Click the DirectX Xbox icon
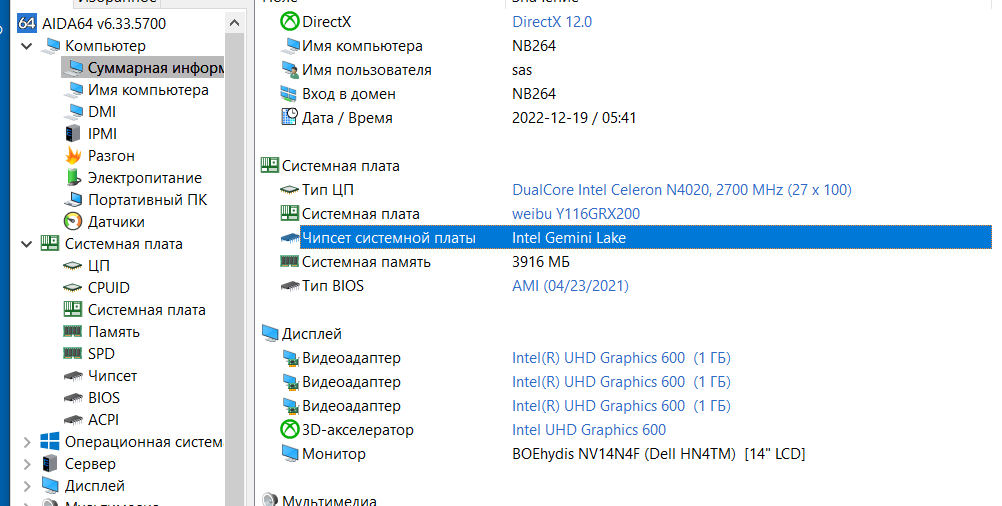1002x506 pixels. pyautogui.click(x=290, y=22)
